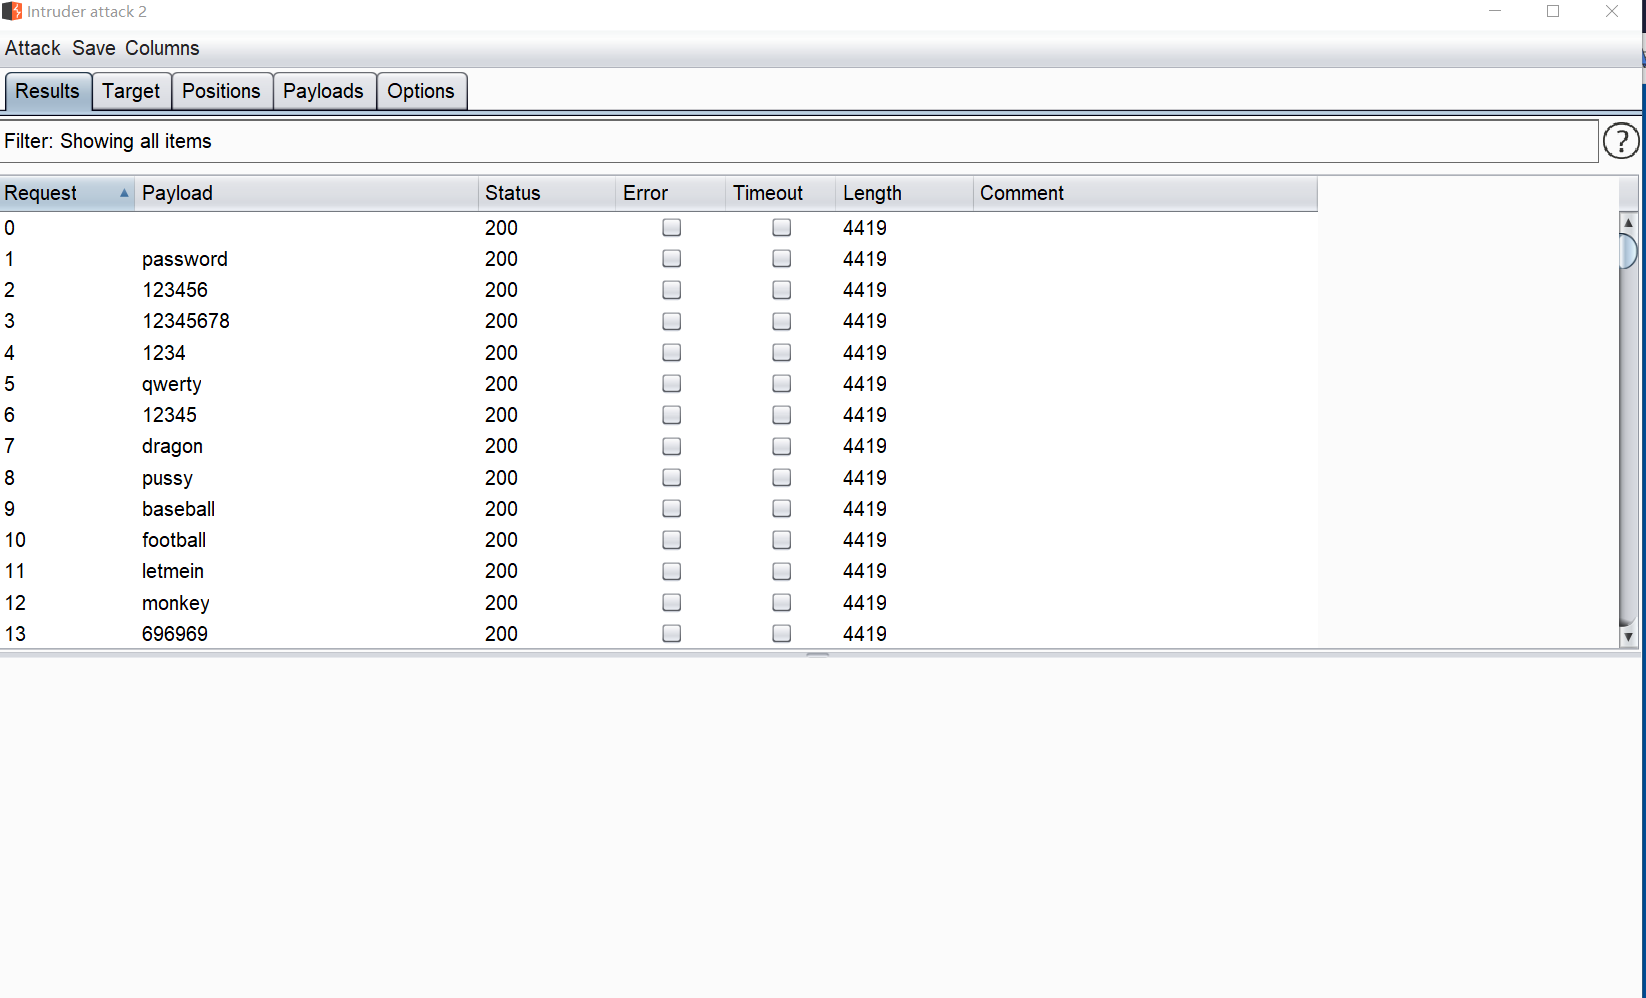The image size is (1646, 998).
Task: Open the filter help question mark icon
Action: click(1620, 141)
